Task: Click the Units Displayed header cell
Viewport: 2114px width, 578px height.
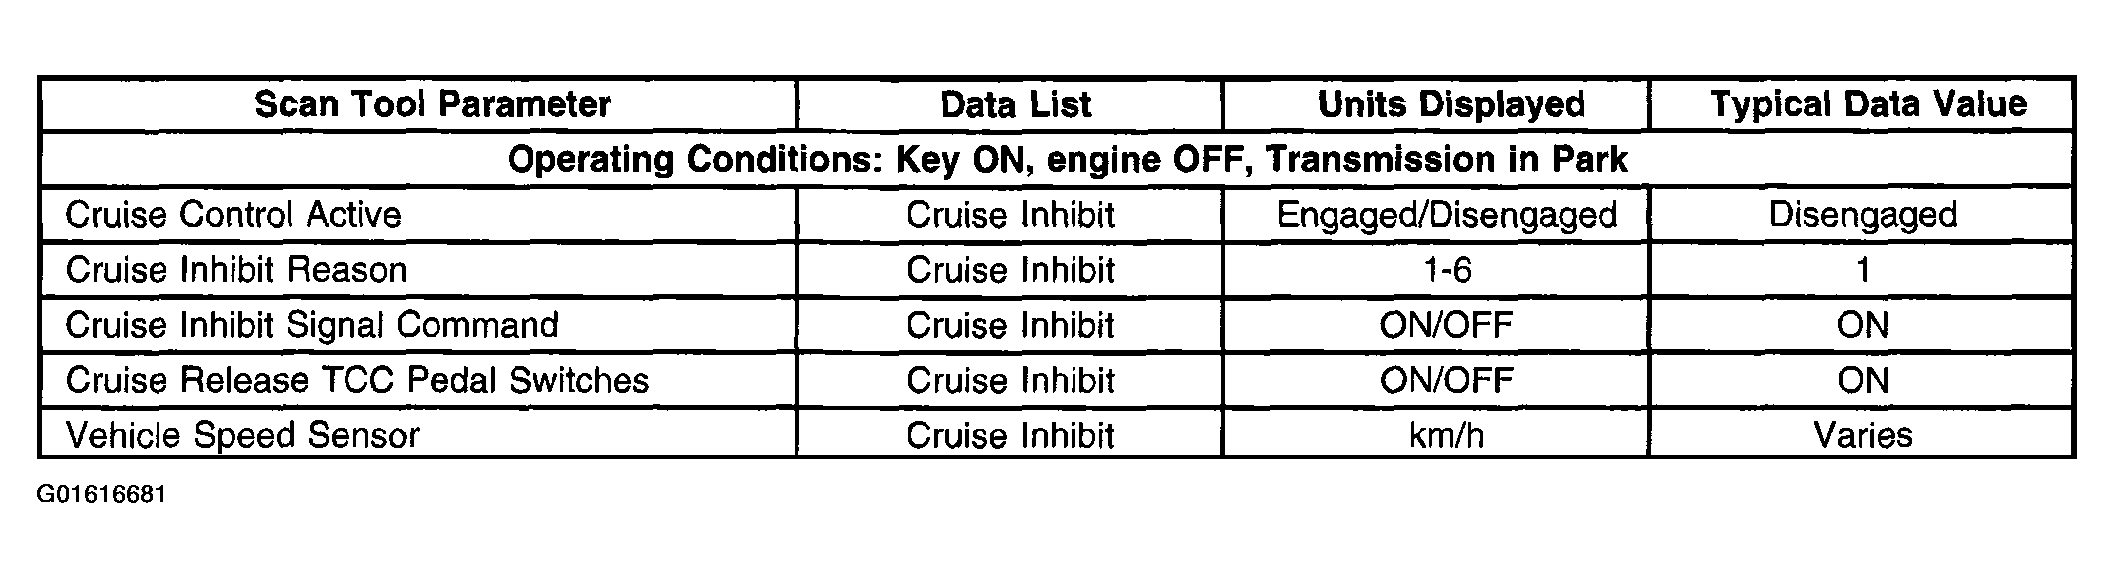Action: point(1451,104)
